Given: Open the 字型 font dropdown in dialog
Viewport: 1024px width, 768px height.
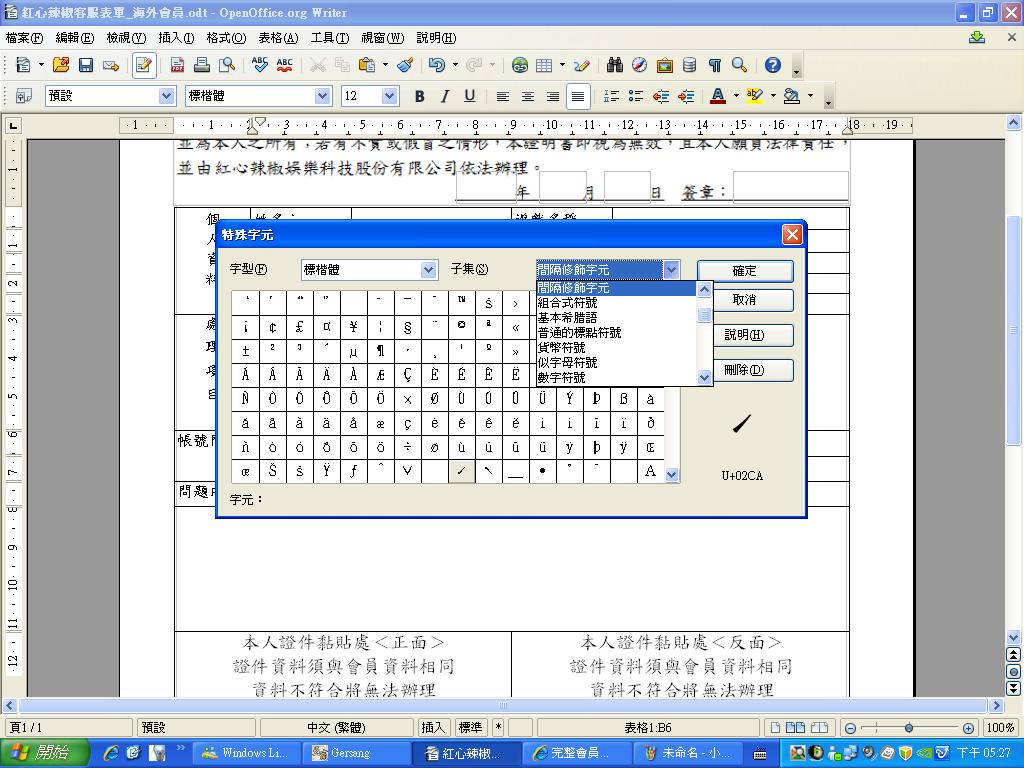Looking at the screenshot, I should point(428,270).
